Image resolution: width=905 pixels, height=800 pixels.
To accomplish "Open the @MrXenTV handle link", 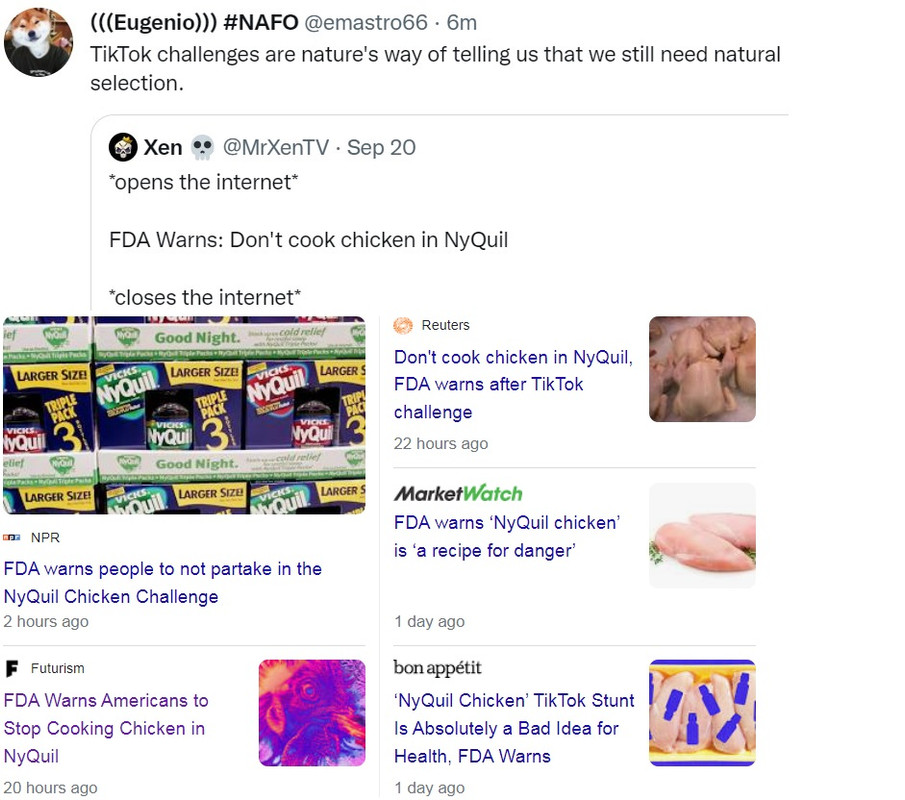I will pyautogui.click(x=276, y=147).
